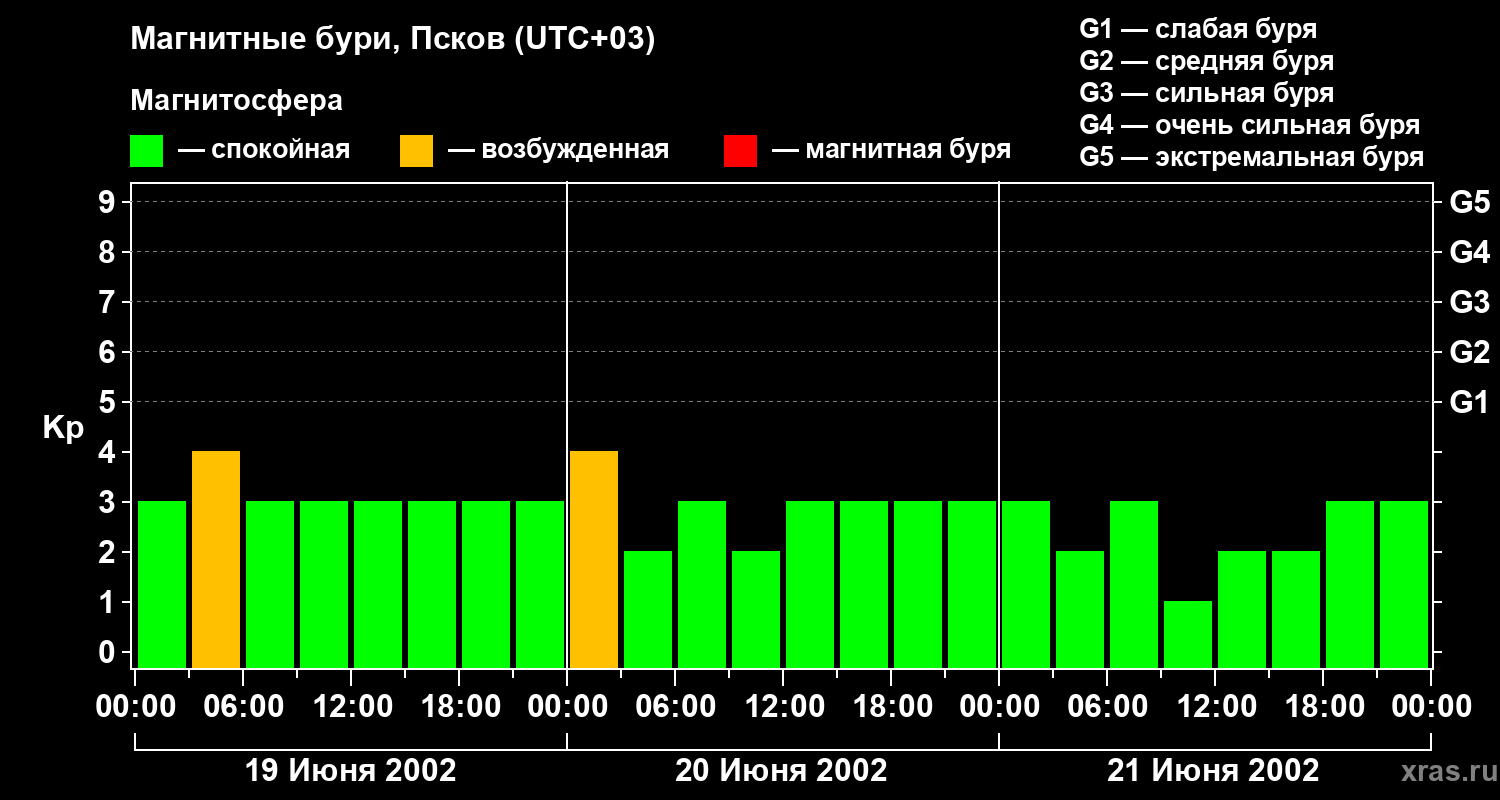Click the orange 'возбужденная' legend swatch
The image size is (1500, 800).
tap(416, 150)
